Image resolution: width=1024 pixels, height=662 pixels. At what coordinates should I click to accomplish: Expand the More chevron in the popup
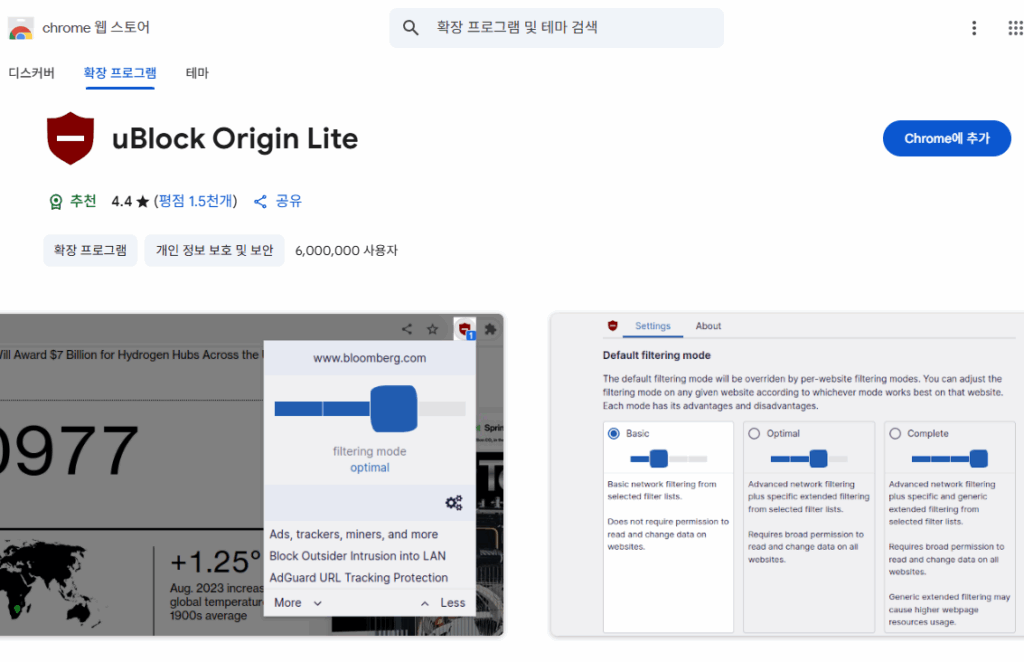click(x=317, y=603)
